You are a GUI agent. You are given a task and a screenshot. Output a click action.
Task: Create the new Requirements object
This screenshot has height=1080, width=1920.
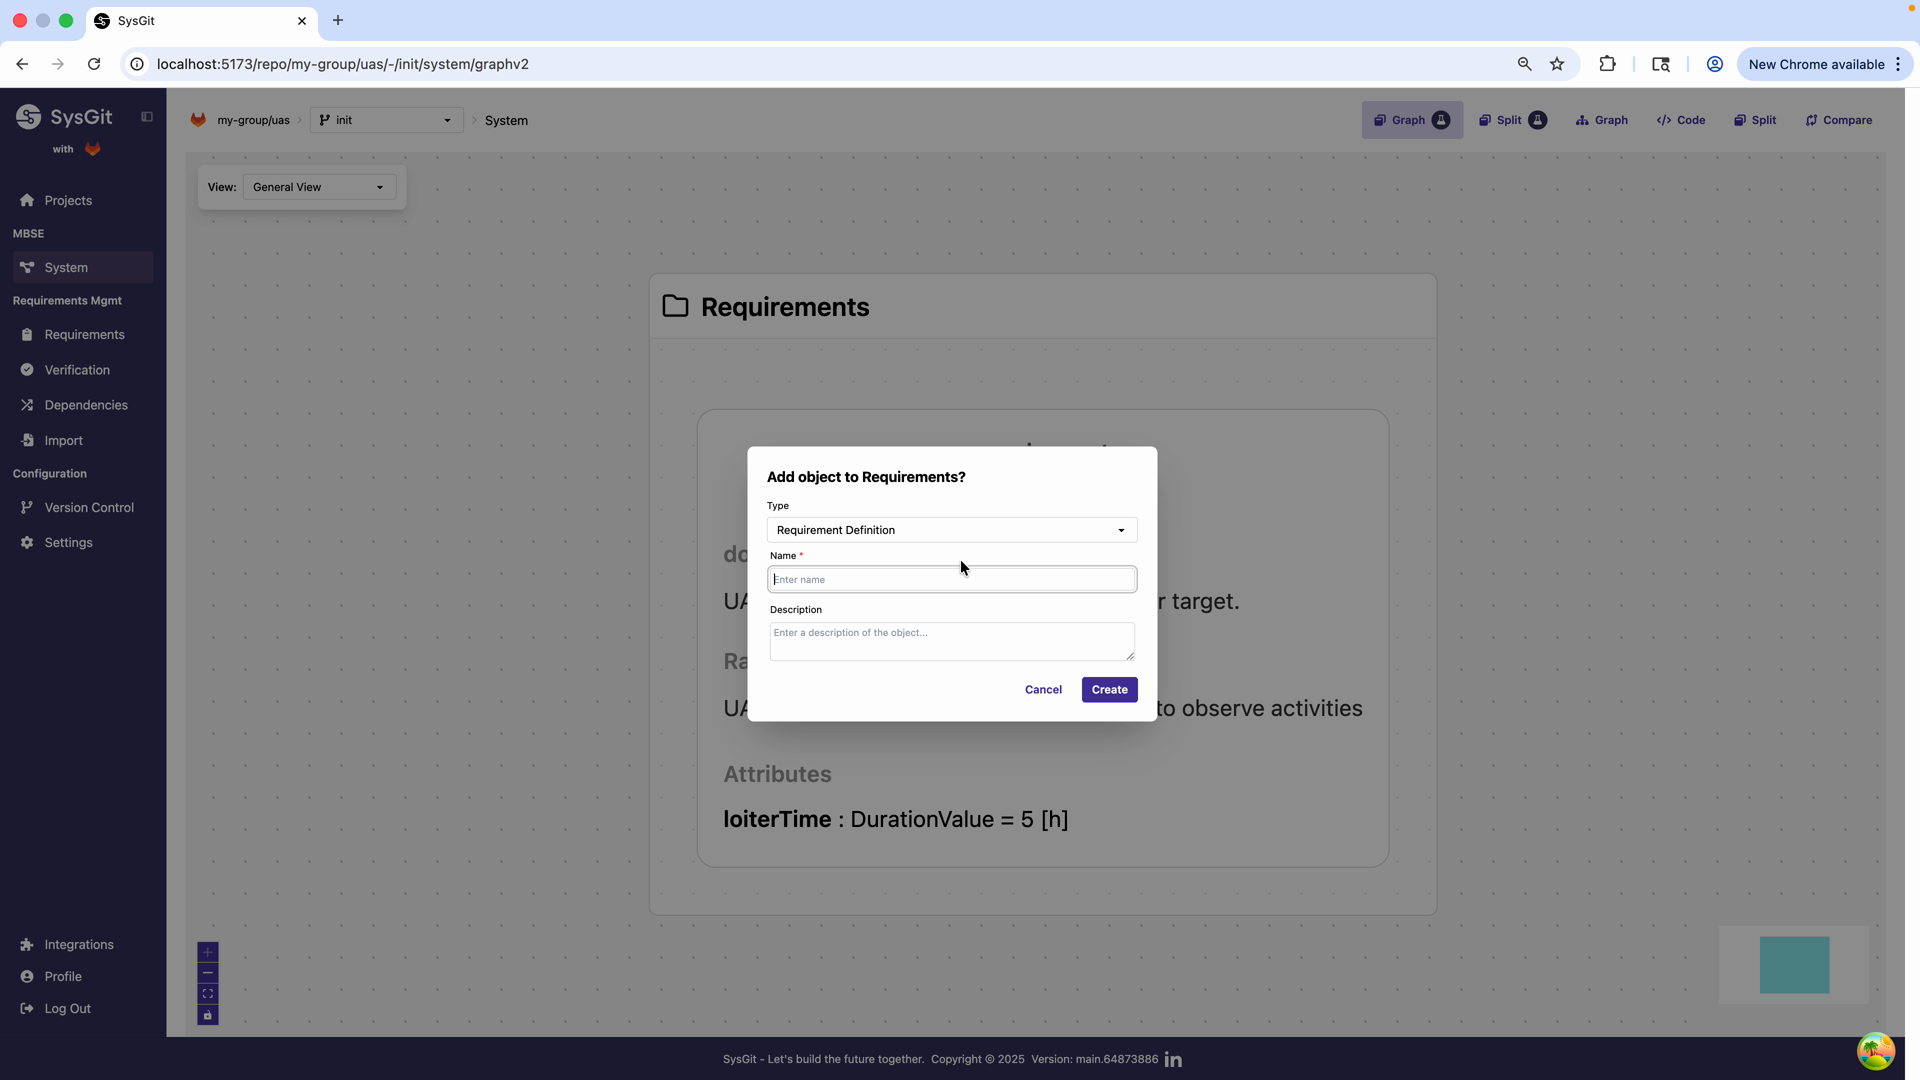pyautogui.click(x=1109, y=689)
